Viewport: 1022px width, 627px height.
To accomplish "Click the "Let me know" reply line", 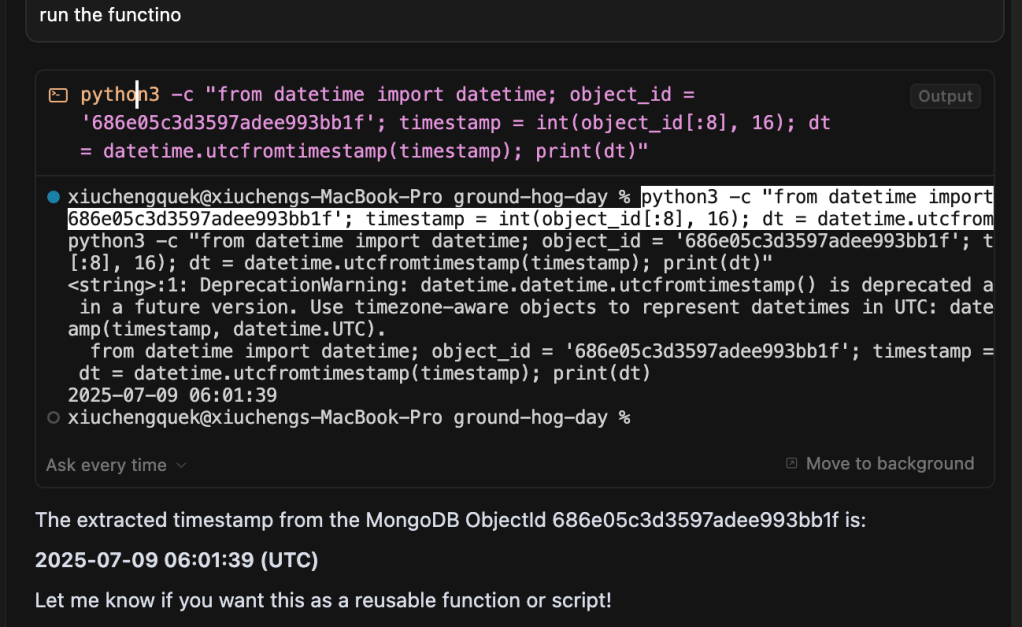I will [322, 601].
